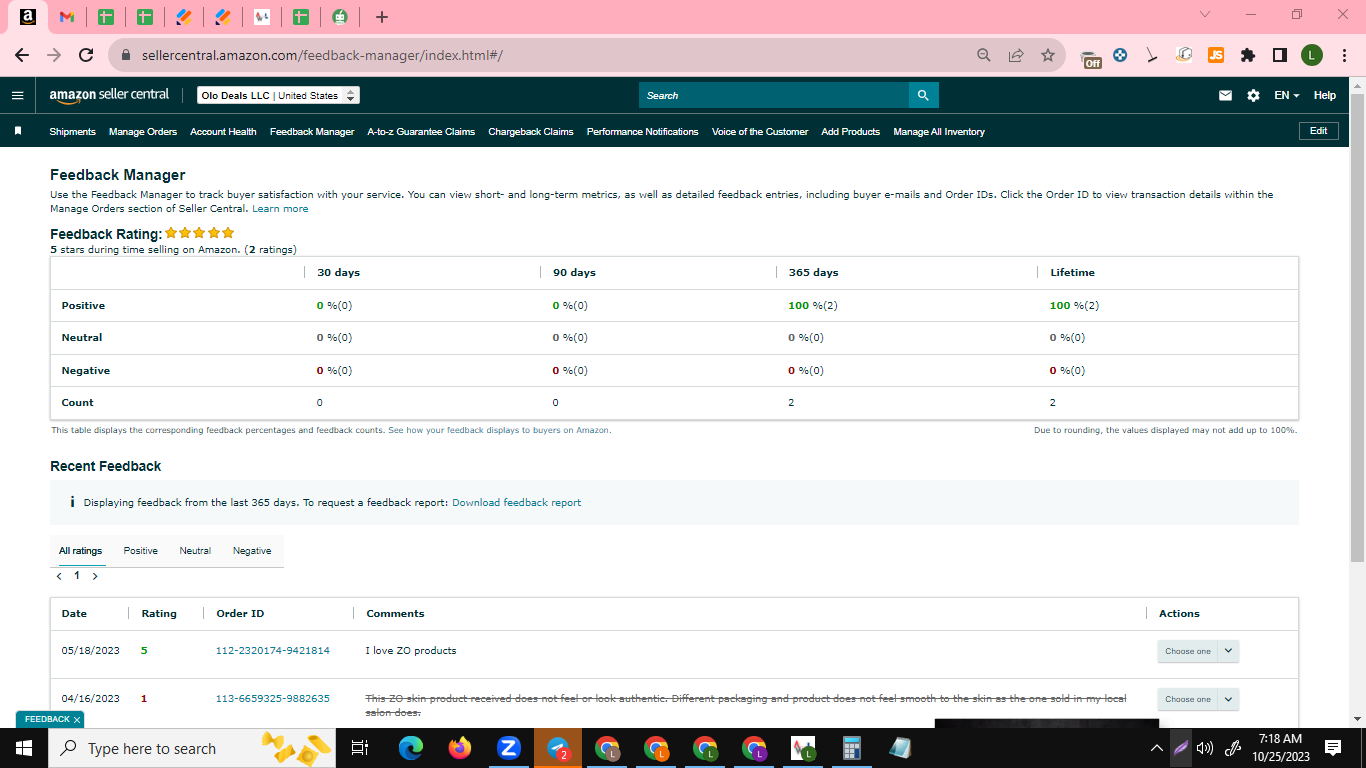1366x768 pixels.
Task: Open the EN language dropdown
Action: [x=1287, y=95]
